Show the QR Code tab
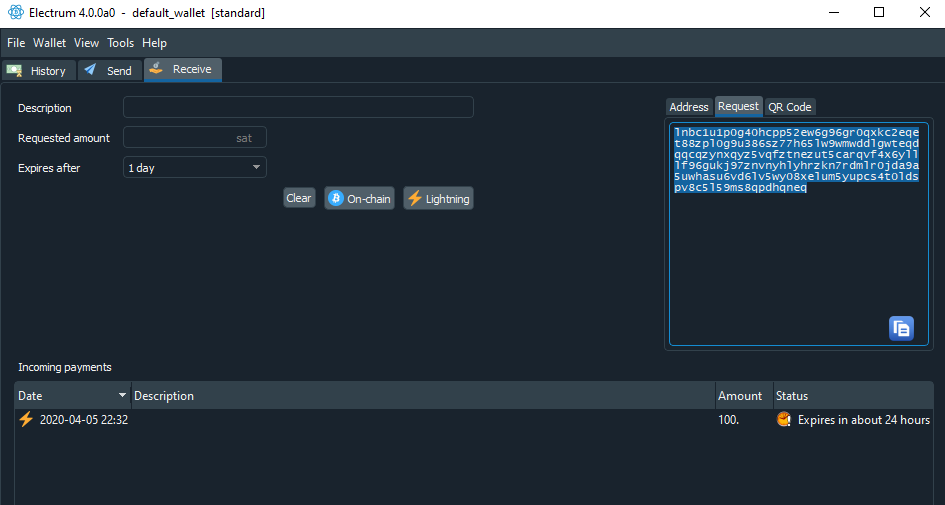This screenshot has width=945, height=505. tap(790, 107)
